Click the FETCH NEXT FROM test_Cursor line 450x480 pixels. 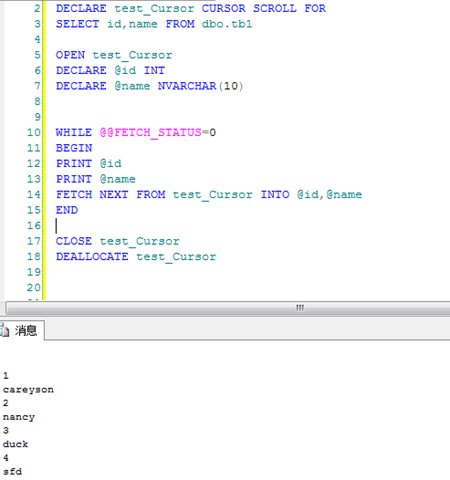(209, 194)
